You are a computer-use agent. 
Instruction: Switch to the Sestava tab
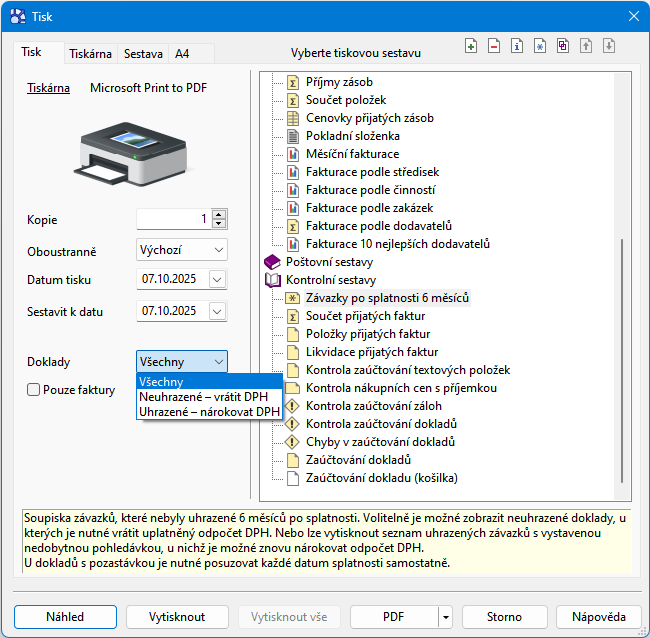[143, 53]
